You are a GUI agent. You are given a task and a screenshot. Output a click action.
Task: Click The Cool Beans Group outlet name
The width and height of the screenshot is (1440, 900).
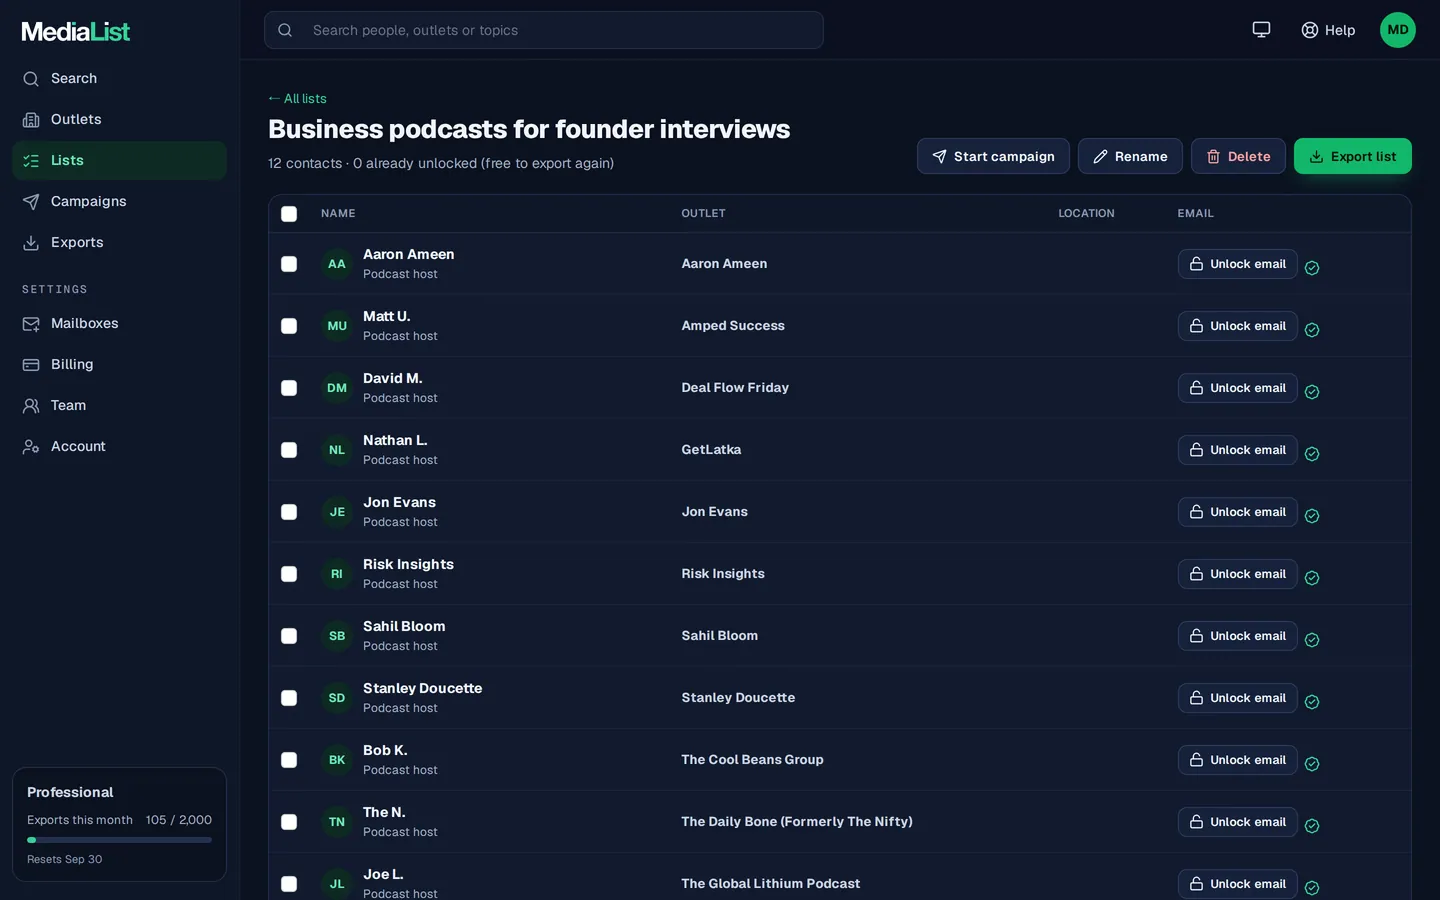753,760
